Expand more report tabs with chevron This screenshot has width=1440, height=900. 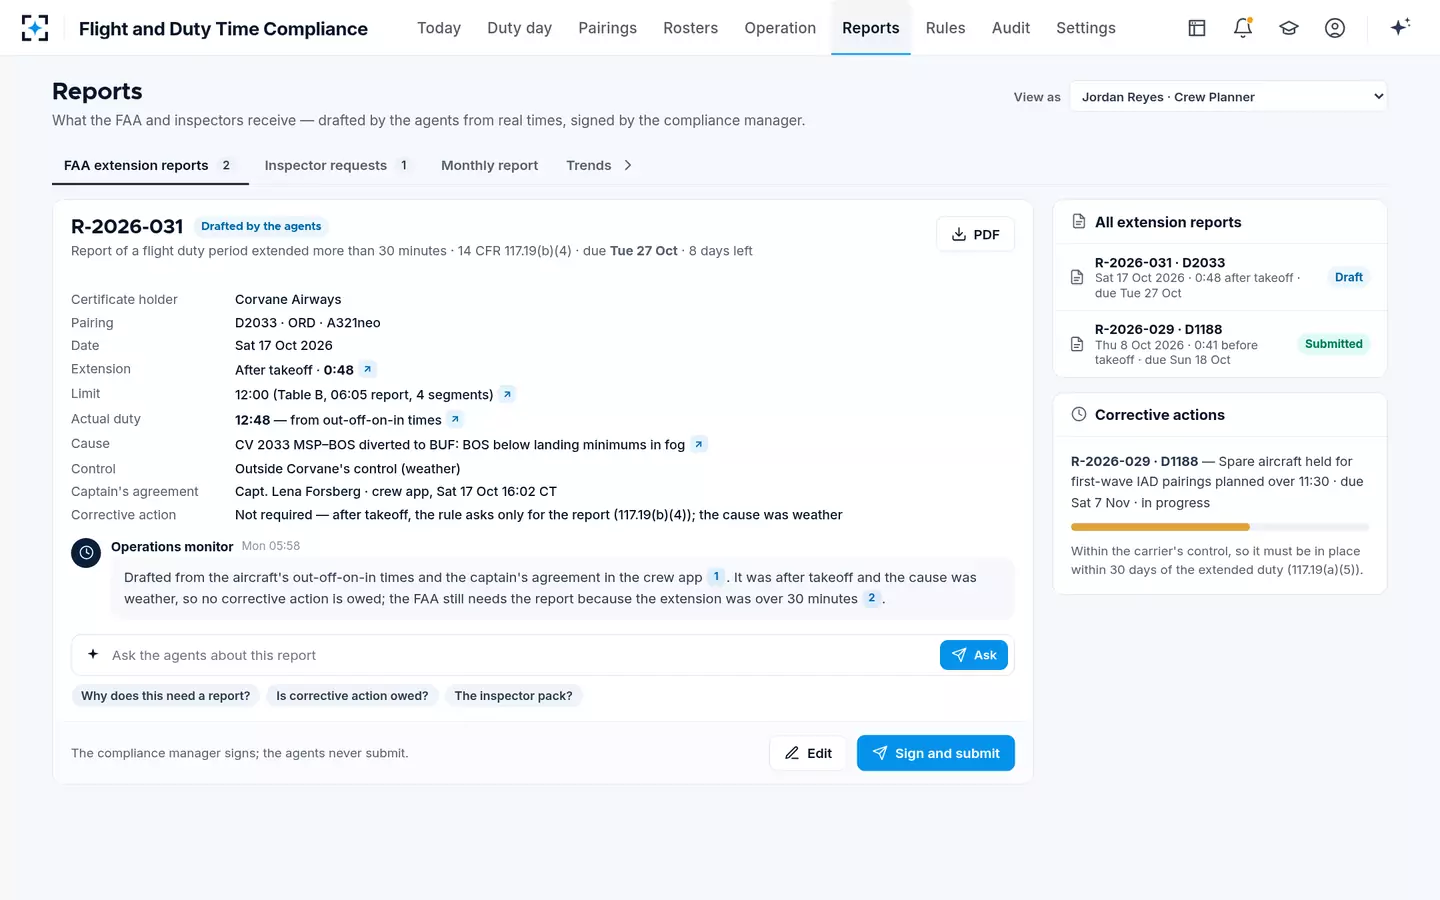628,165
